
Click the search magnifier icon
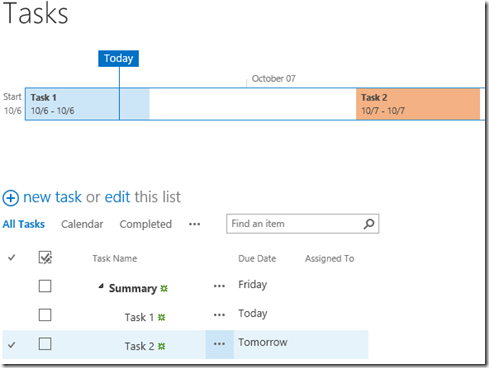click(x=369, y=224)
